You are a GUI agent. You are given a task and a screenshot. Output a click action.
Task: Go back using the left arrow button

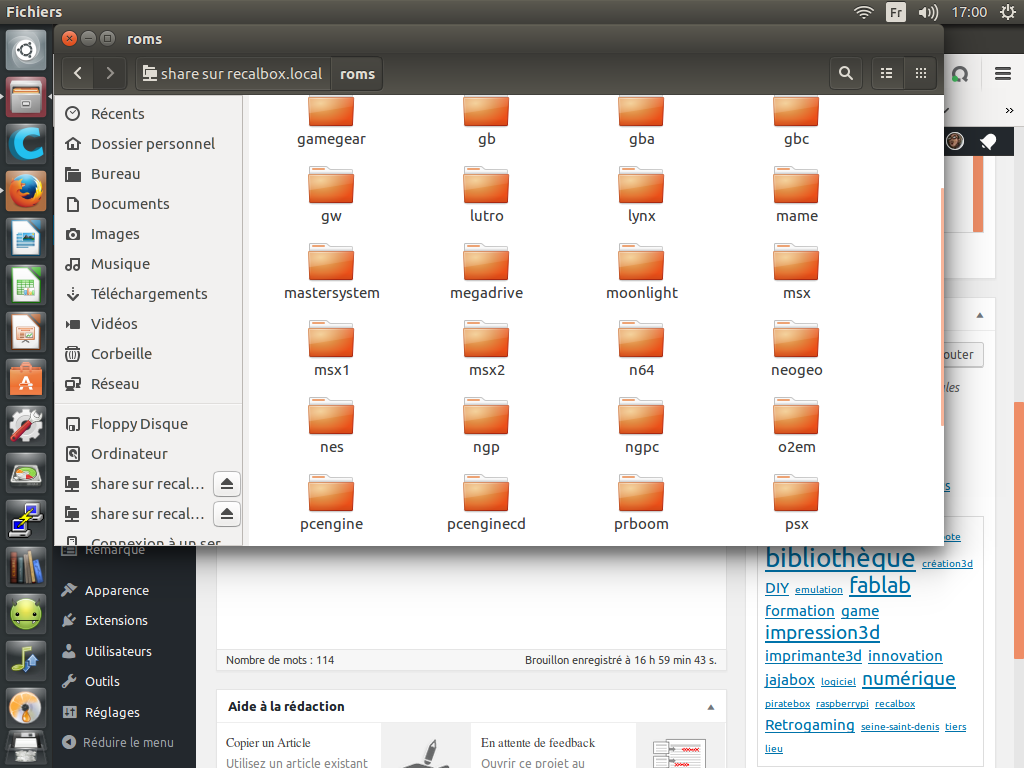pos(78,73)
